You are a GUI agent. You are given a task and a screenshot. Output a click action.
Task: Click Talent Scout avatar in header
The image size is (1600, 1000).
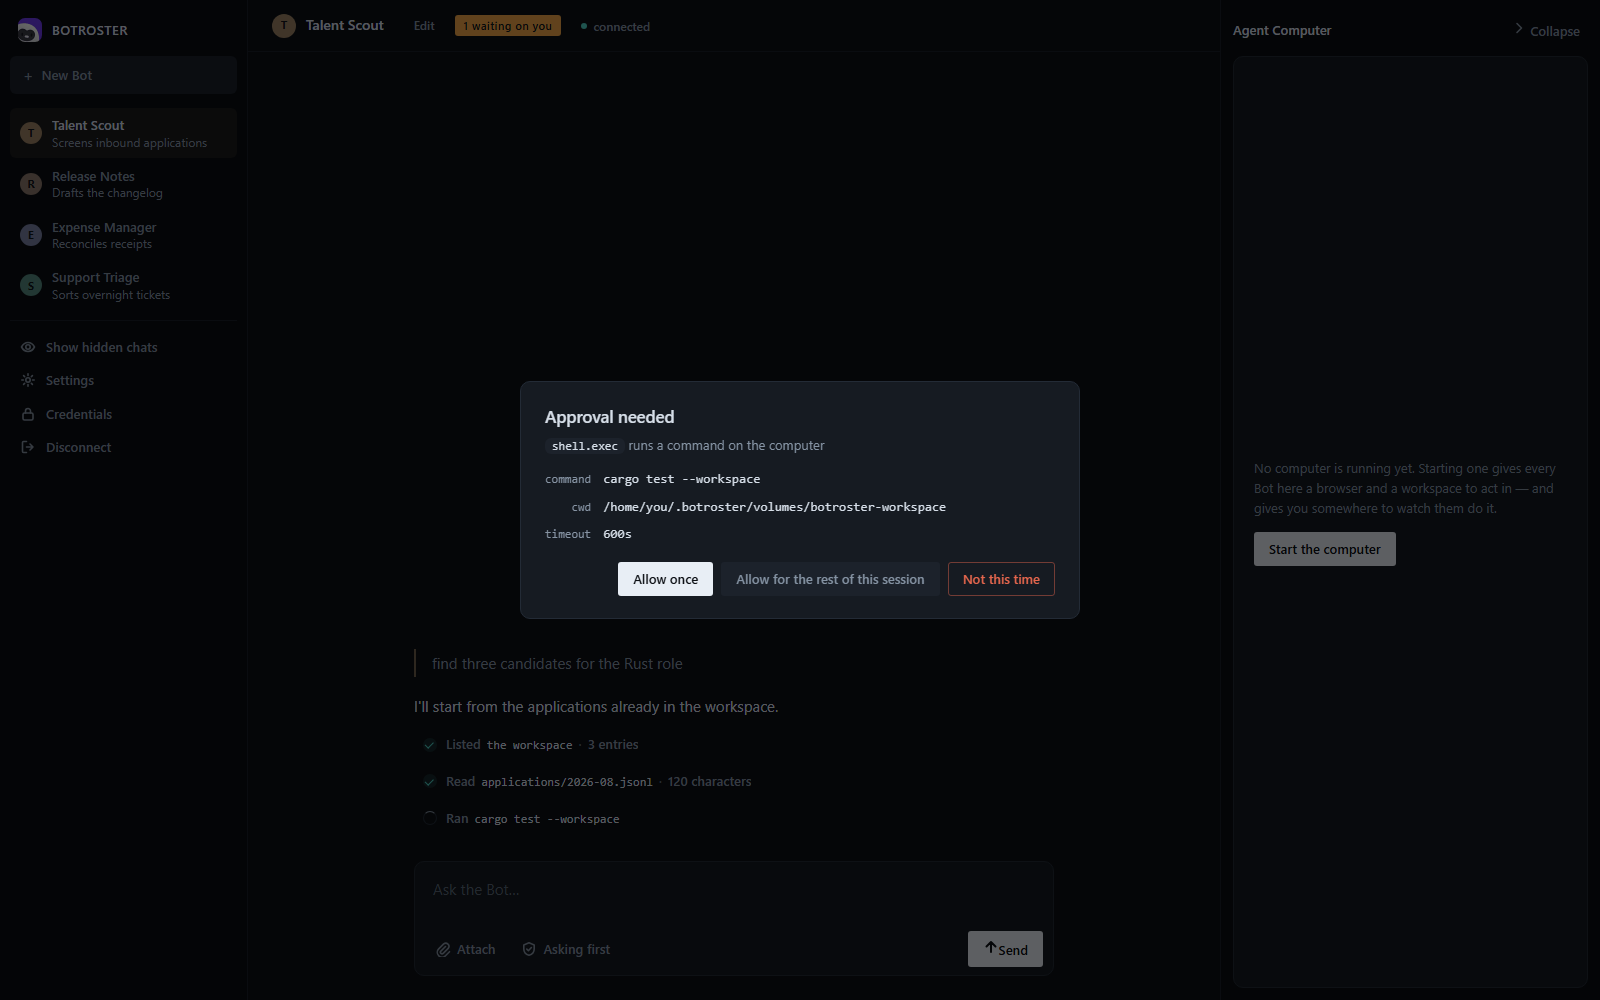tap(284, 26)
